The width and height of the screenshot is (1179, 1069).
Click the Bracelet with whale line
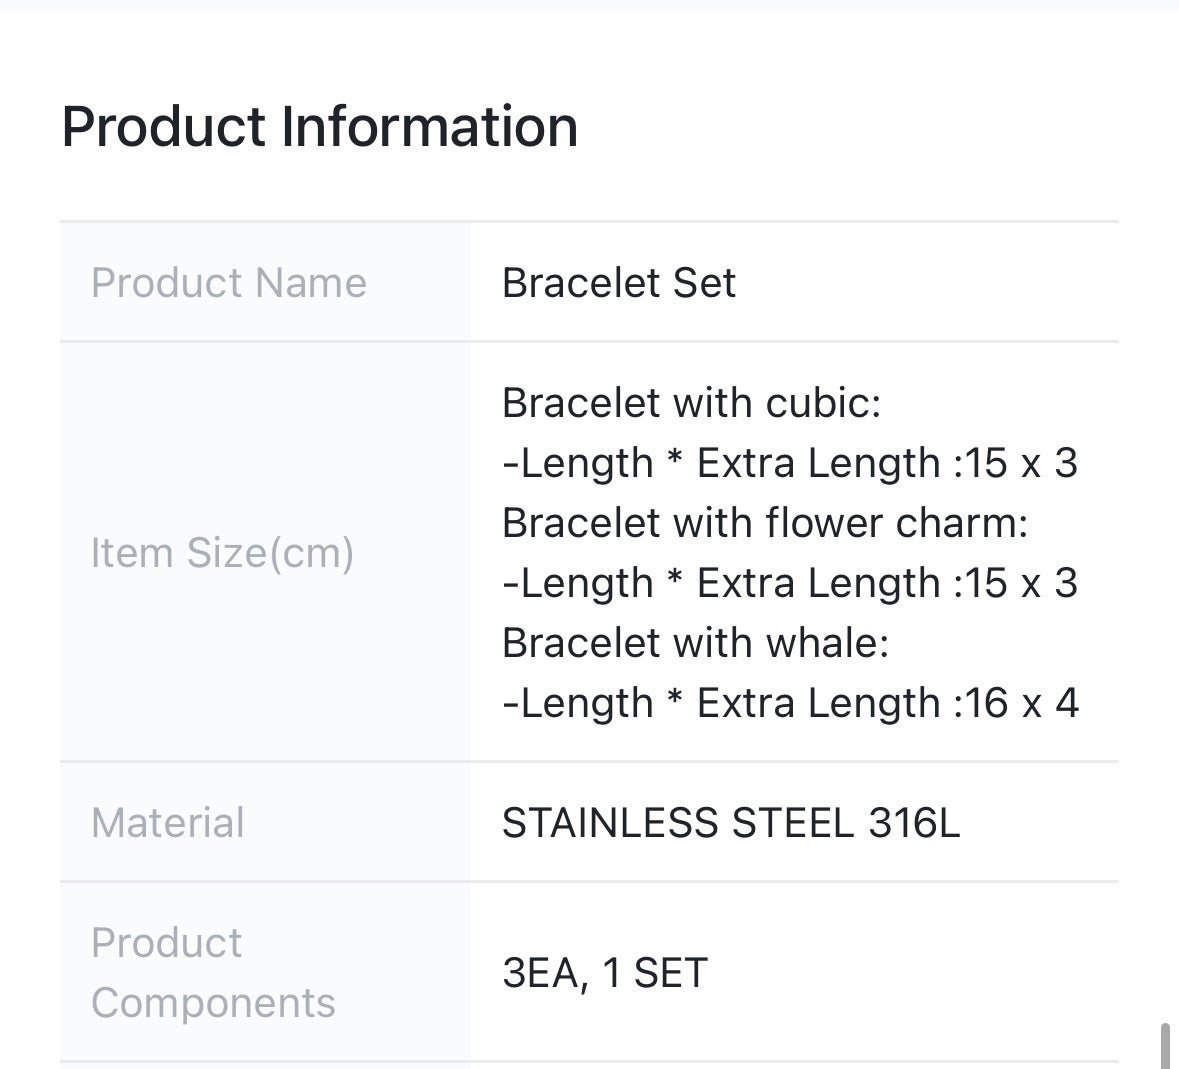coord(696,643)
